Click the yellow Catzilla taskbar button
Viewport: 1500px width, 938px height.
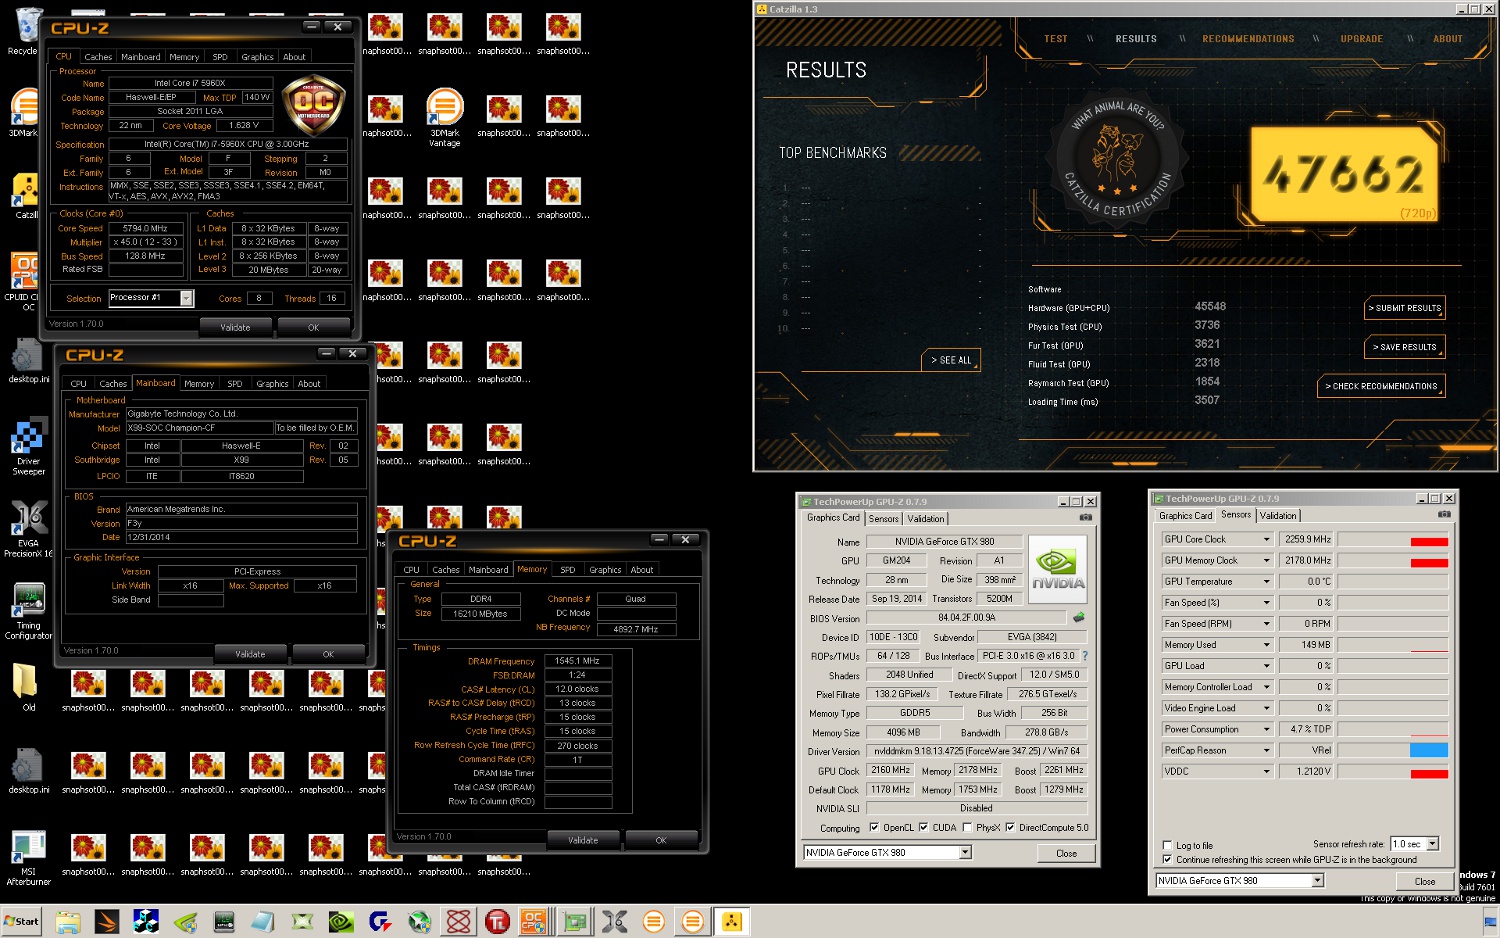[x=732, y=921]
